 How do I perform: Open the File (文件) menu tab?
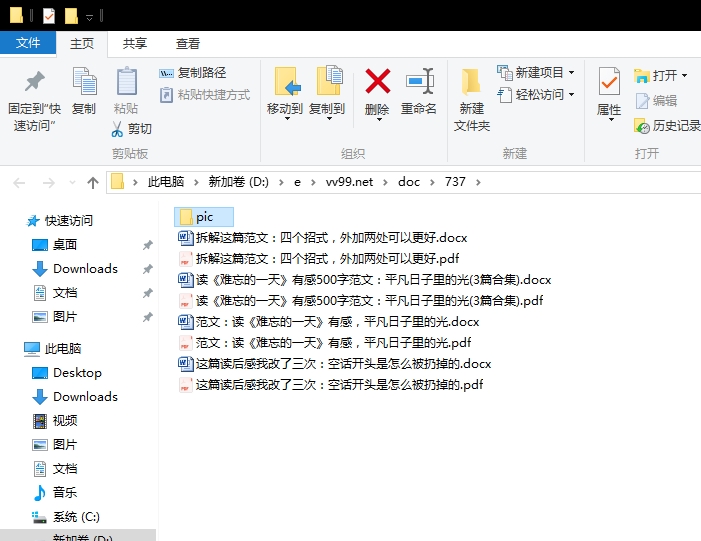(x=28, y=43)
